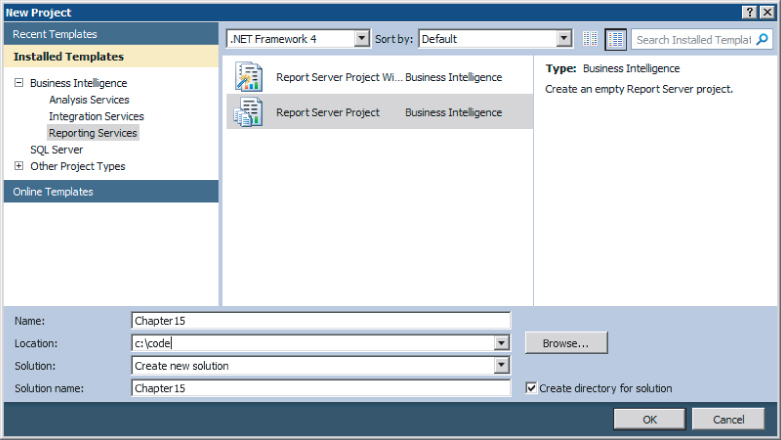Select SQL Server in the tree
The height and width of the screenshot is (440, 781).
(x=57, y=149)
